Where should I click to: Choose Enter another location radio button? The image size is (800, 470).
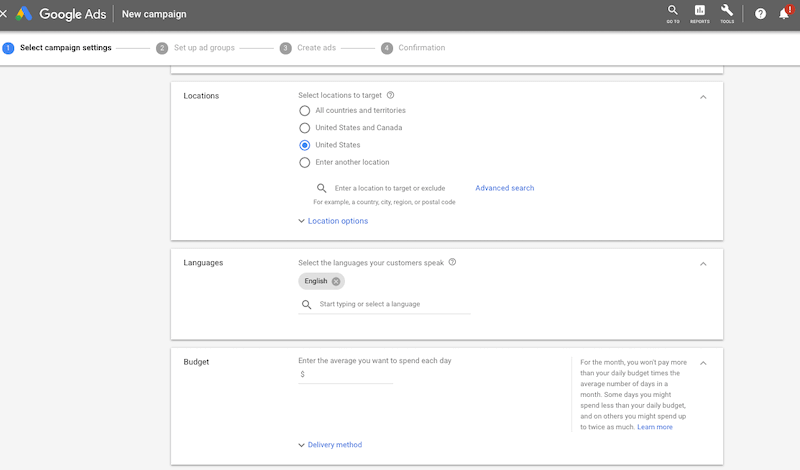[305, 163]
